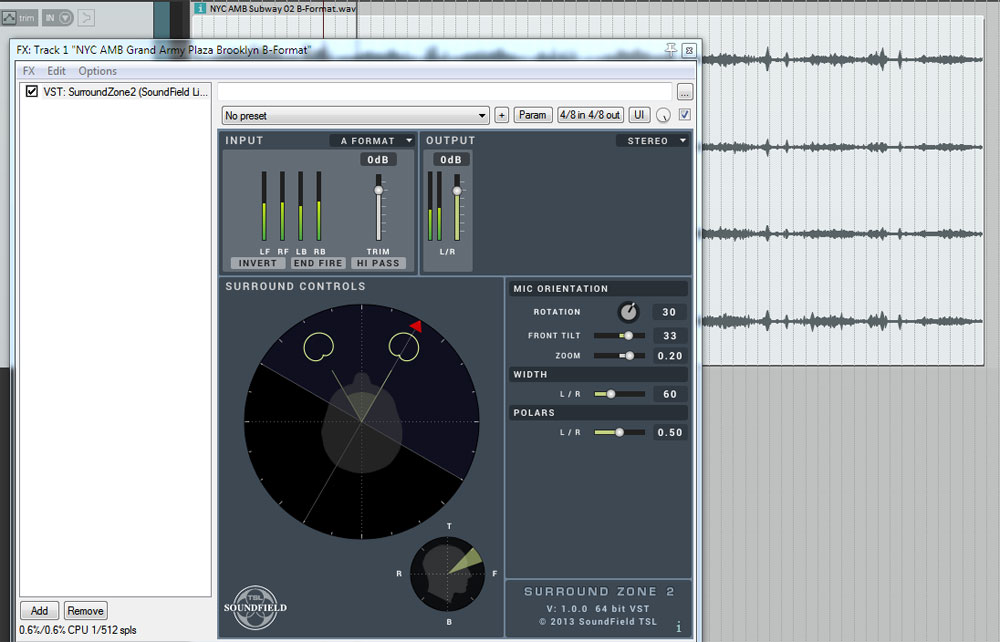Viewport: 1000px width, 642px height.
Task: Click the Add FX button
Action: coord(40,611)
